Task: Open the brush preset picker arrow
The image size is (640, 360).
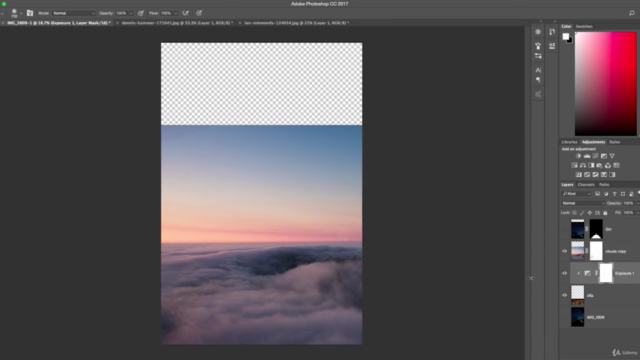Action: click(x=21, y=13)
